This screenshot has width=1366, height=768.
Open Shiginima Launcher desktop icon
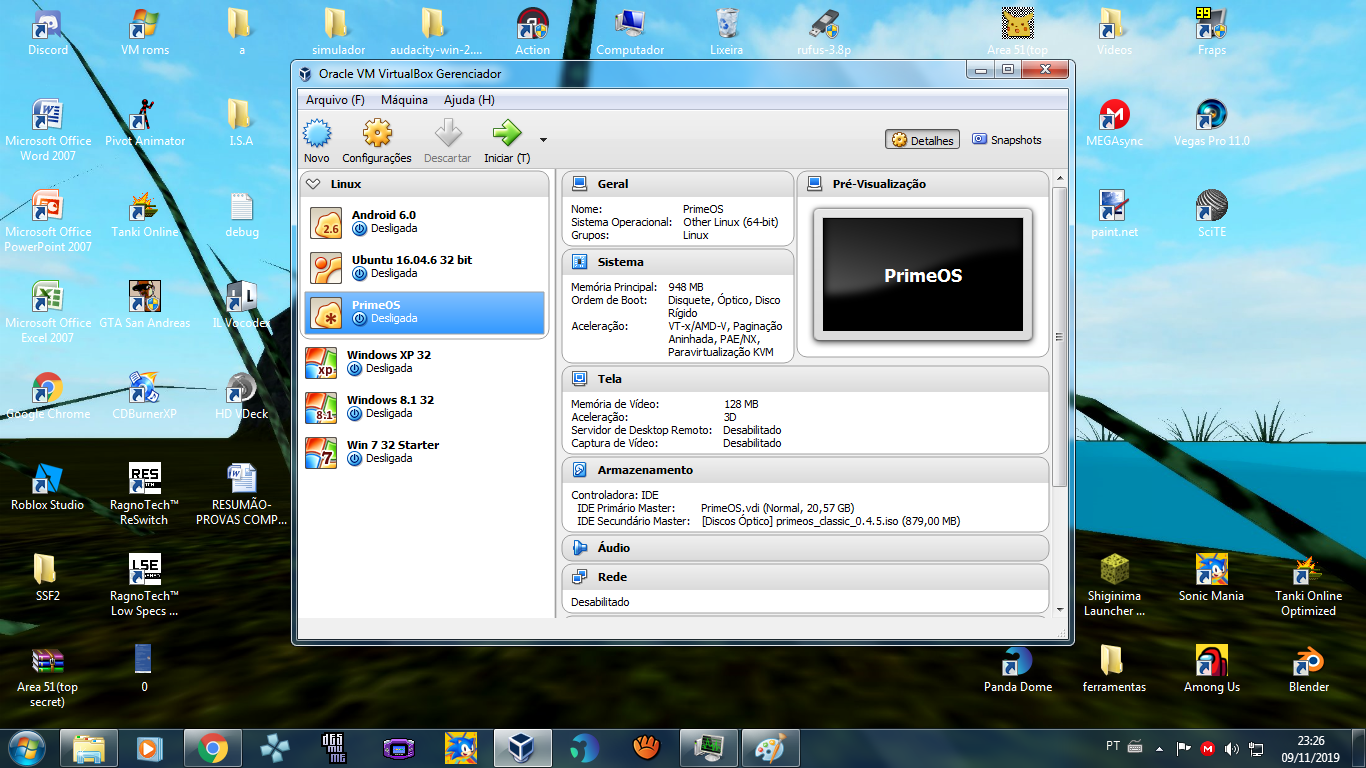[x=1114, y=585]
